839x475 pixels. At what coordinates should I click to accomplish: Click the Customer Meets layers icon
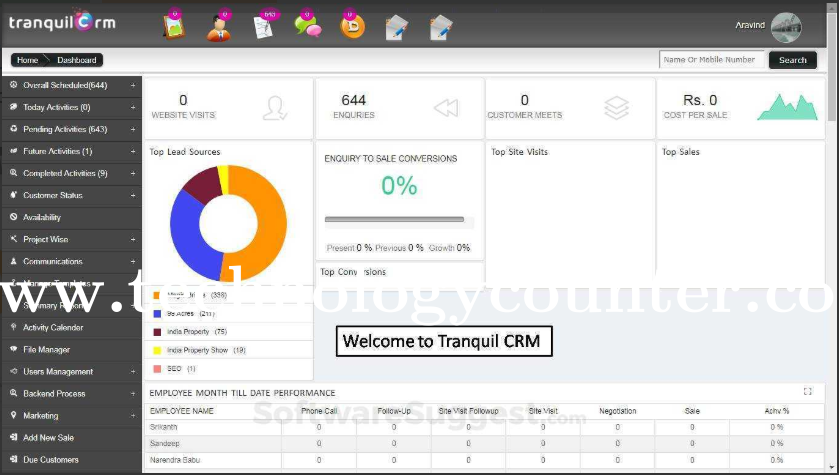pyautogui.click(x=616, y=108)
